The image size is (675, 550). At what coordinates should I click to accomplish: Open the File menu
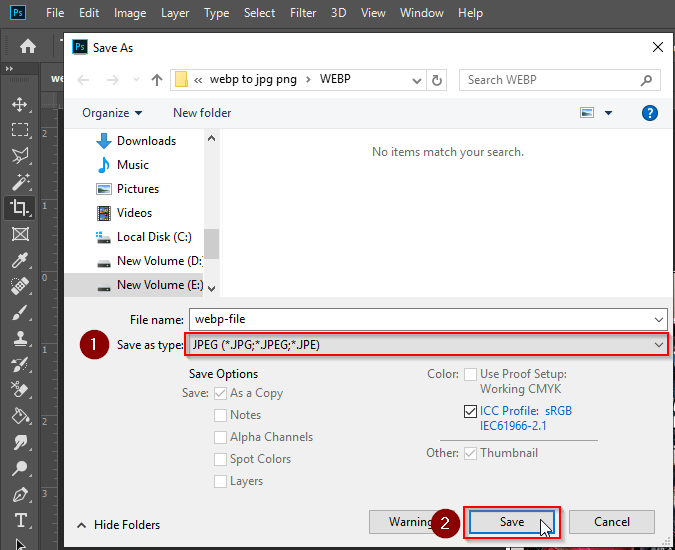tap(55, 13)
